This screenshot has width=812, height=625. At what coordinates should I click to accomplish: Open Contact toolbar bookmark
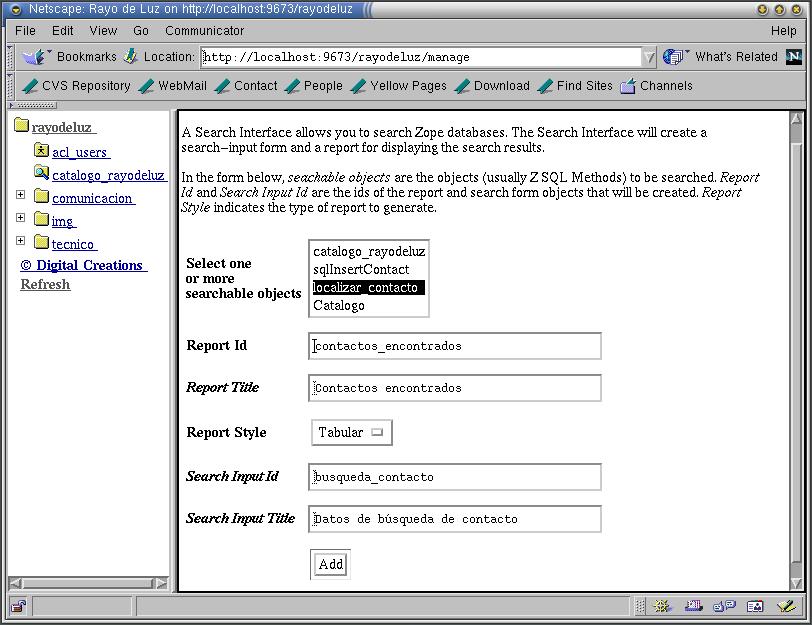(246, 86)
